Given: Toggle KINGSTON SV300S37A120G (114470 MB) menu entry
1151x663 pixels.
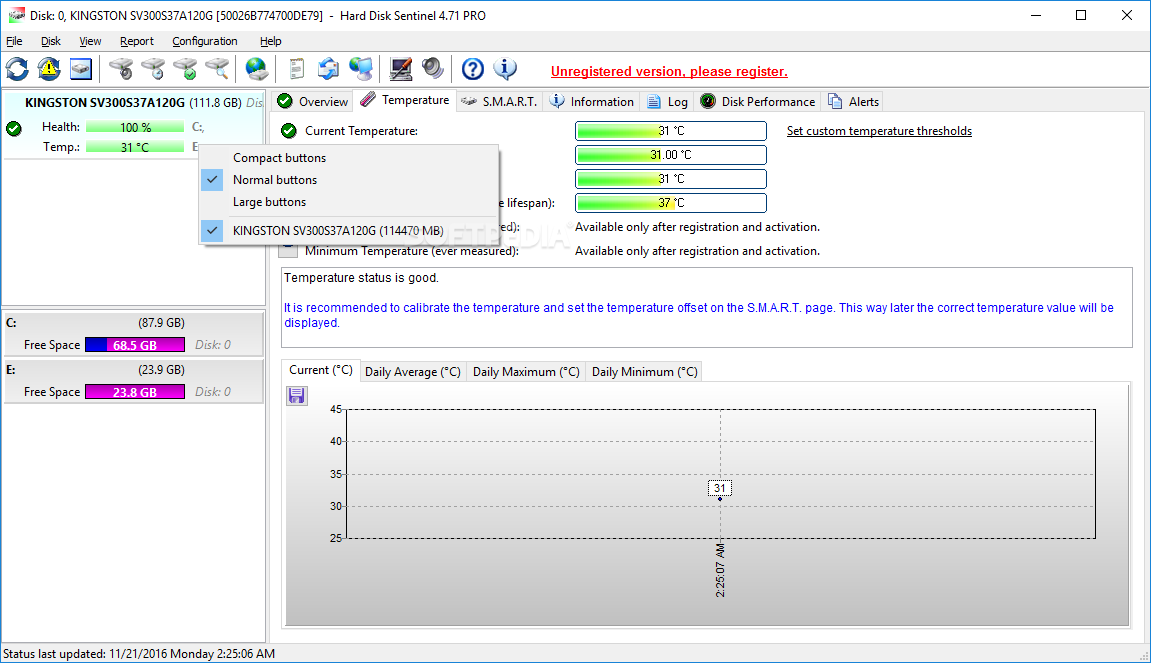Looking at the screenshot, I should 349,231.
